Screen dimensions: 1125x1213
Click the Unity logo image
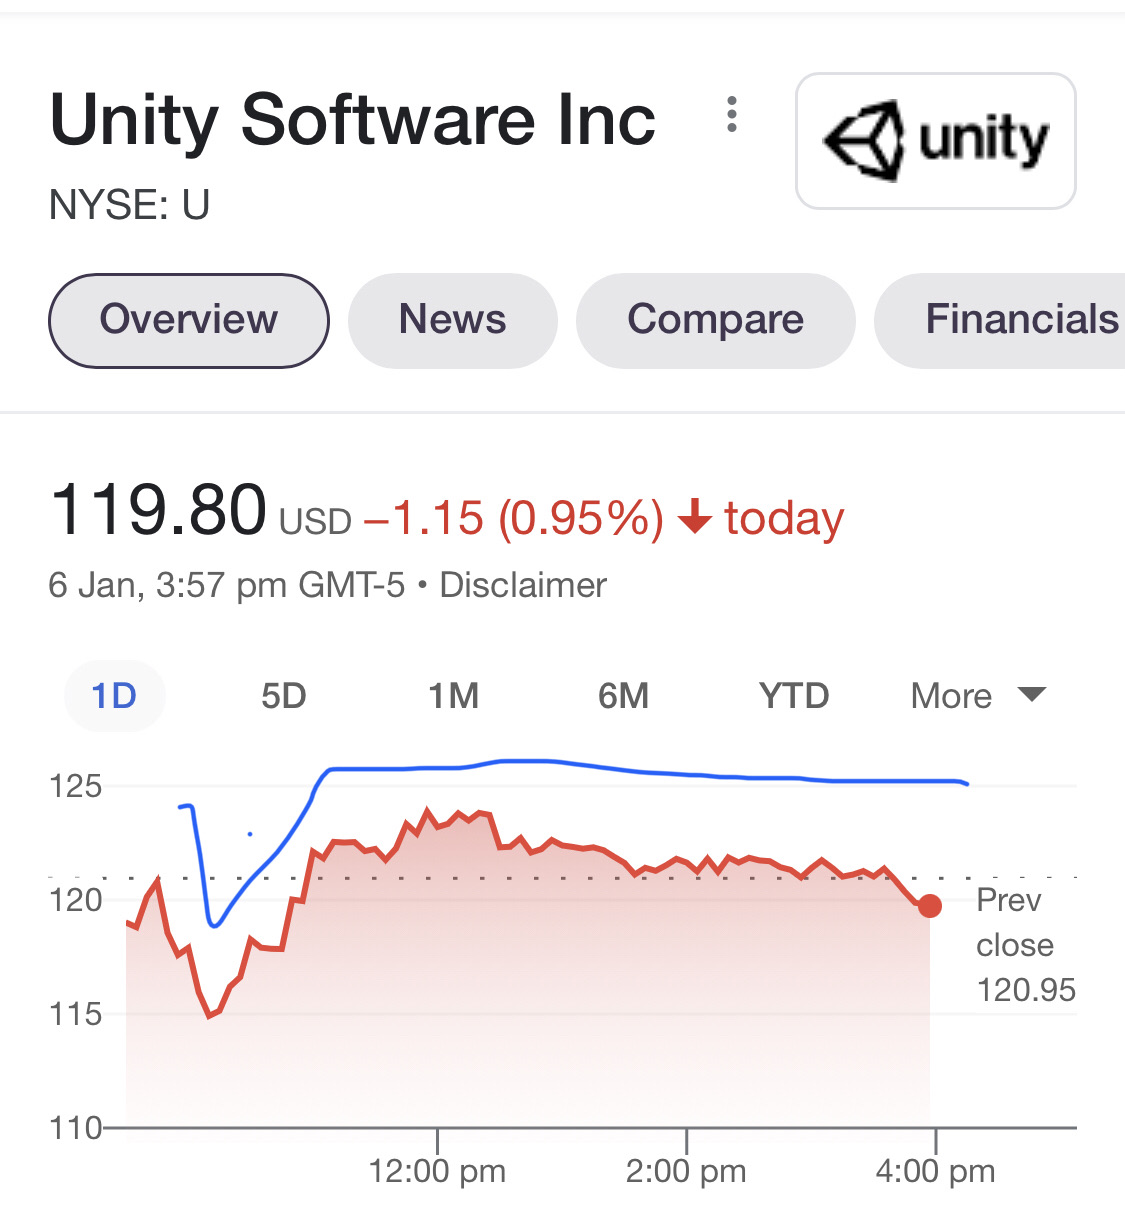click(935, 141)
